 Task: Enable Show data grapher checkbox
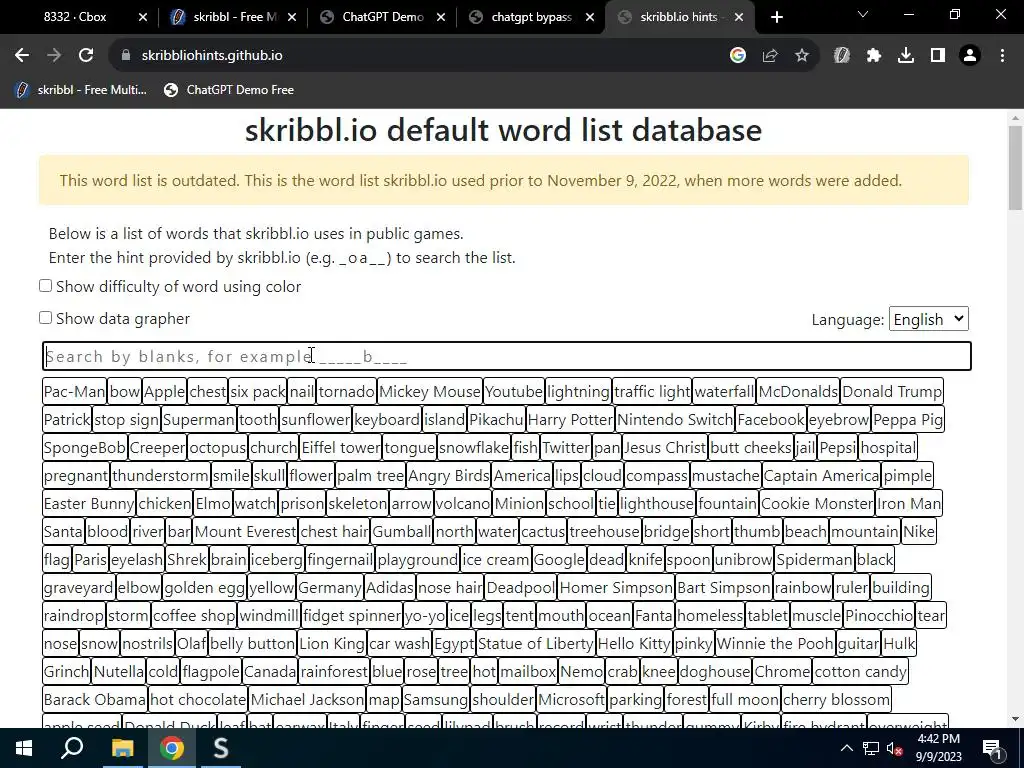45,318
